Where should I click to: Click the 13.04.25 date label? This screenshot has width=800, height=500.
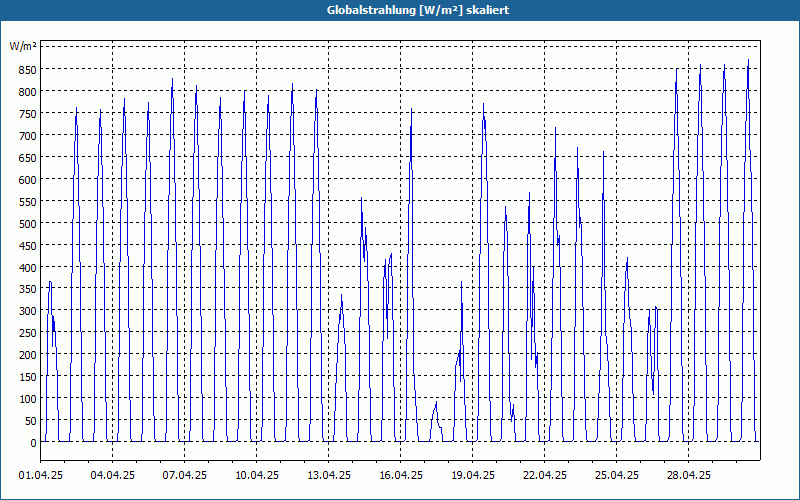(x=329, y=476)
